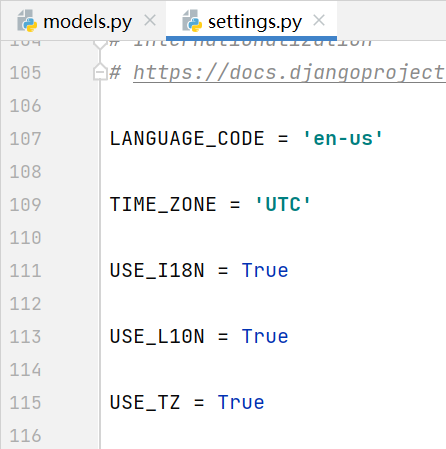Image resolution: width=446 pixels, height=449 pixels.
Task: Click the True value of USE_I18N
Action: (x=265, y=271)
